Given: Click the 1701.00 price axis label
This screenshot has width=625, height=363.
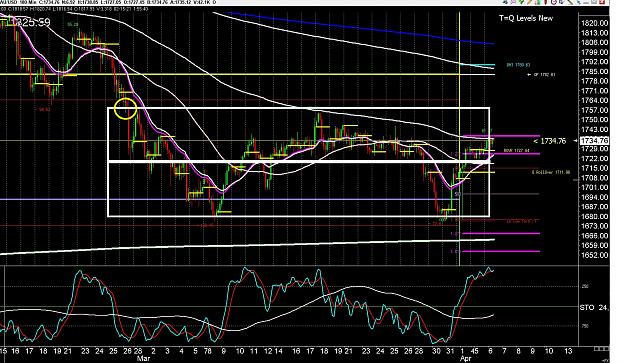Looking at the screenshot, I should coord(595,188).
